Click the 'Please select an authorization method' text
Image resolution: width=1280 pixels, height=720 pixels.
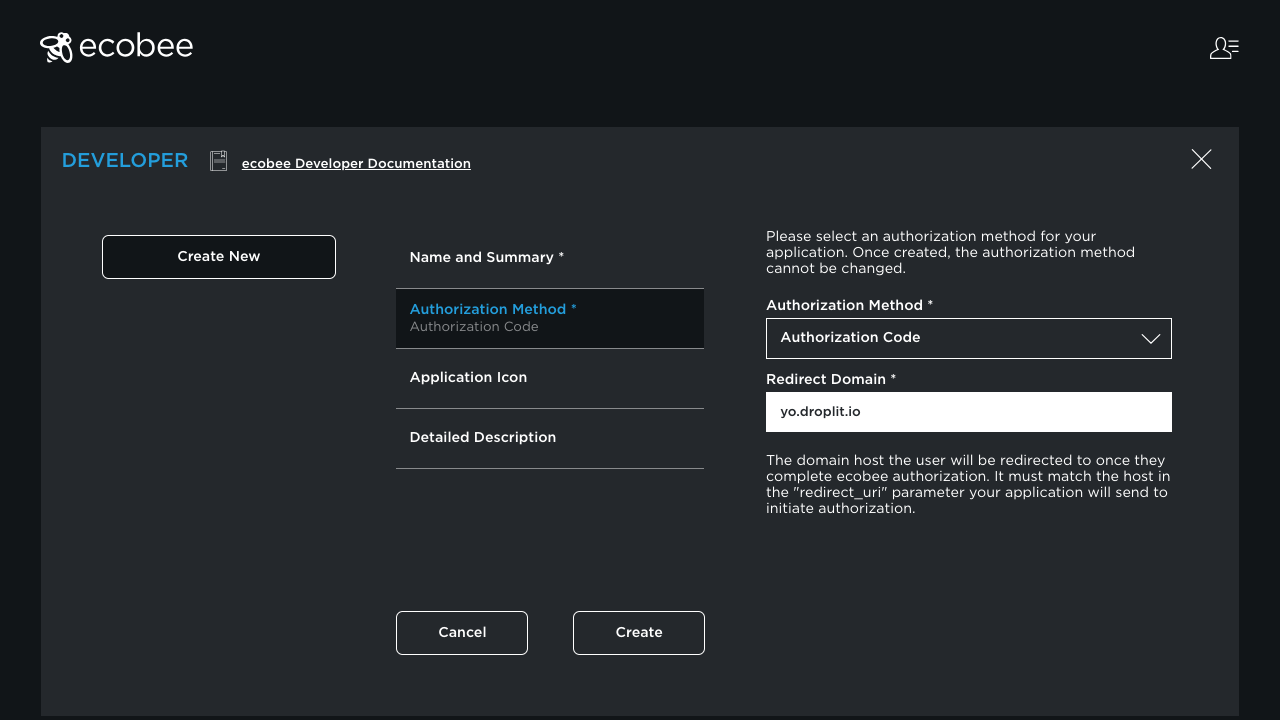pos(951,252)
